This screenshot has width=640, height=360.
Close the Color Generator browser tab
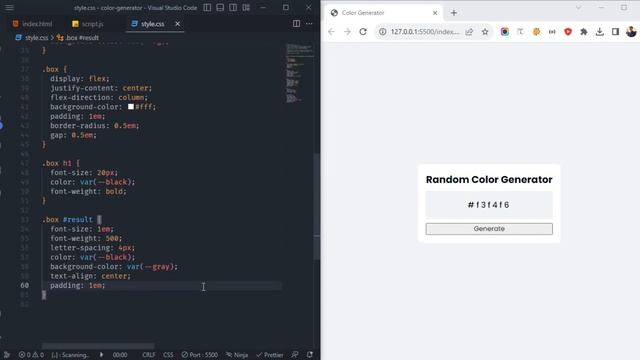[435, 13]
